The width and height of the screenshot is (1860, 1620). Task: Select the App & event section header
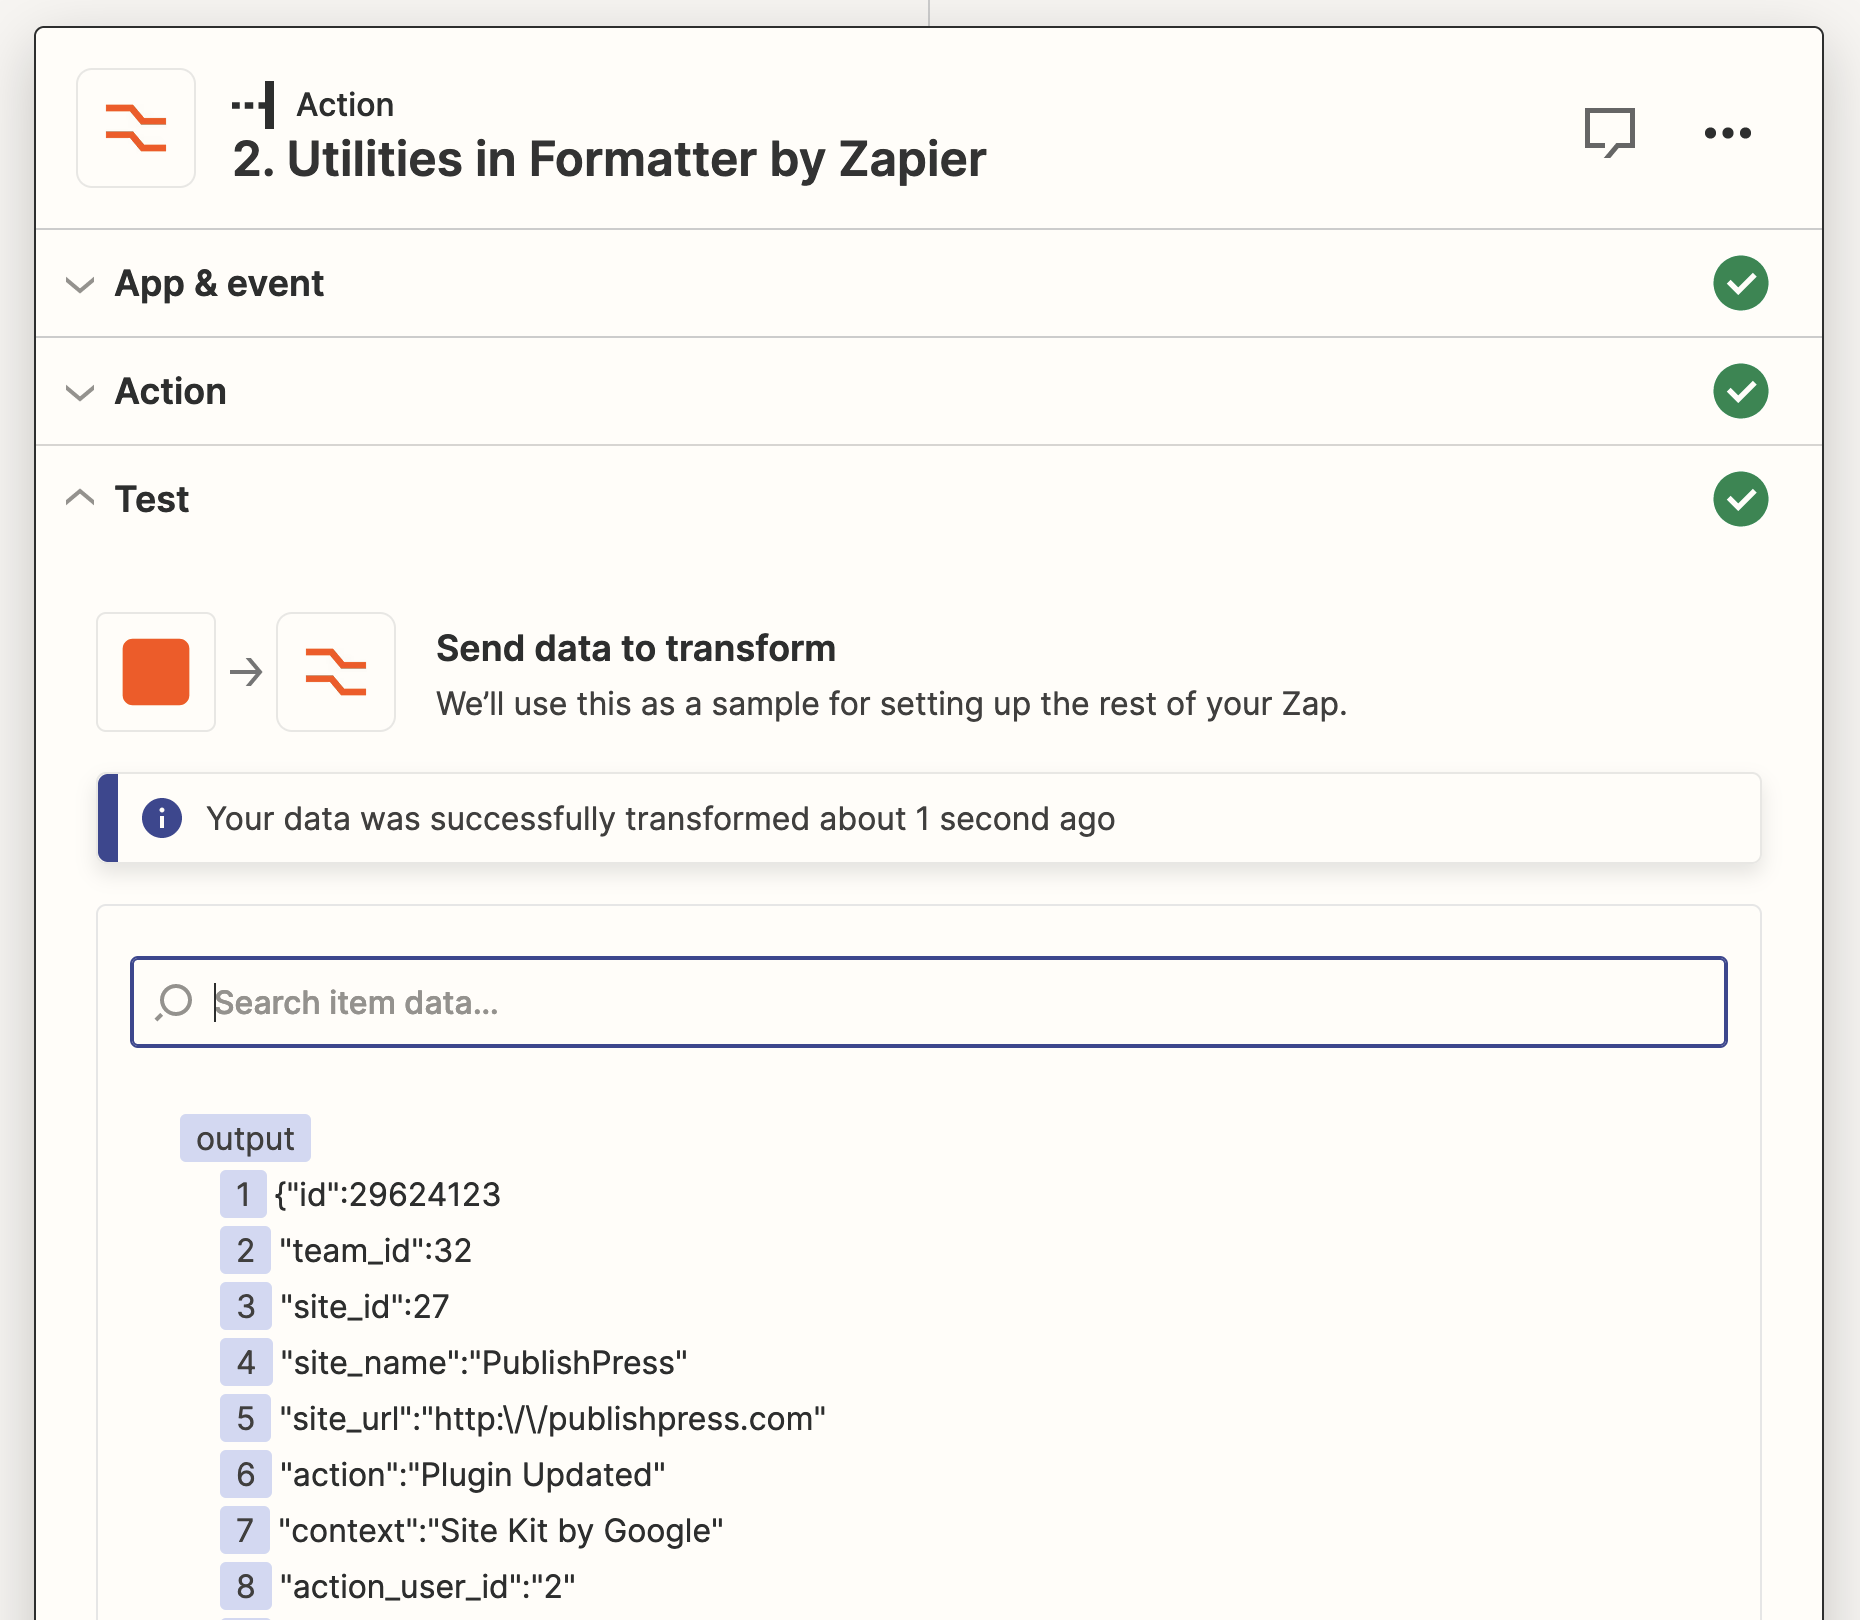pos(220,283)
